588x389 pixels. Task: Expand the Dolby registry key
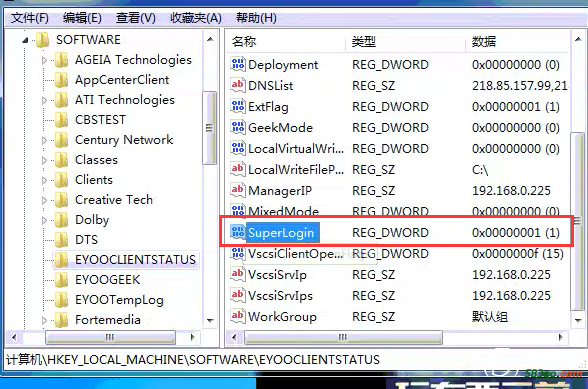point(44,220)
